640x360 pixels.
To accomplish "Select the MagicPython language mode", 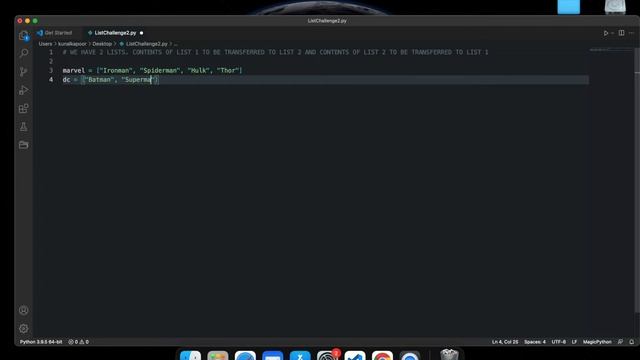I will pos(597,342).
